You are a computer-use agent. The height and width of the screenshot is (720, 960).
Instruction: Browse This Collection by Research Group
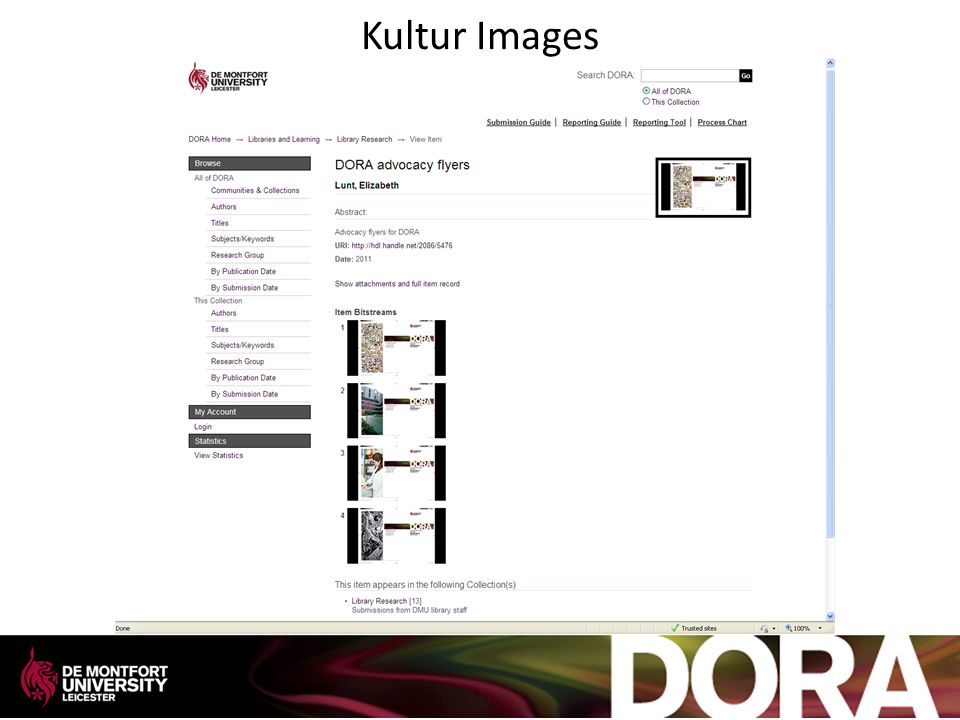(238, 362)
